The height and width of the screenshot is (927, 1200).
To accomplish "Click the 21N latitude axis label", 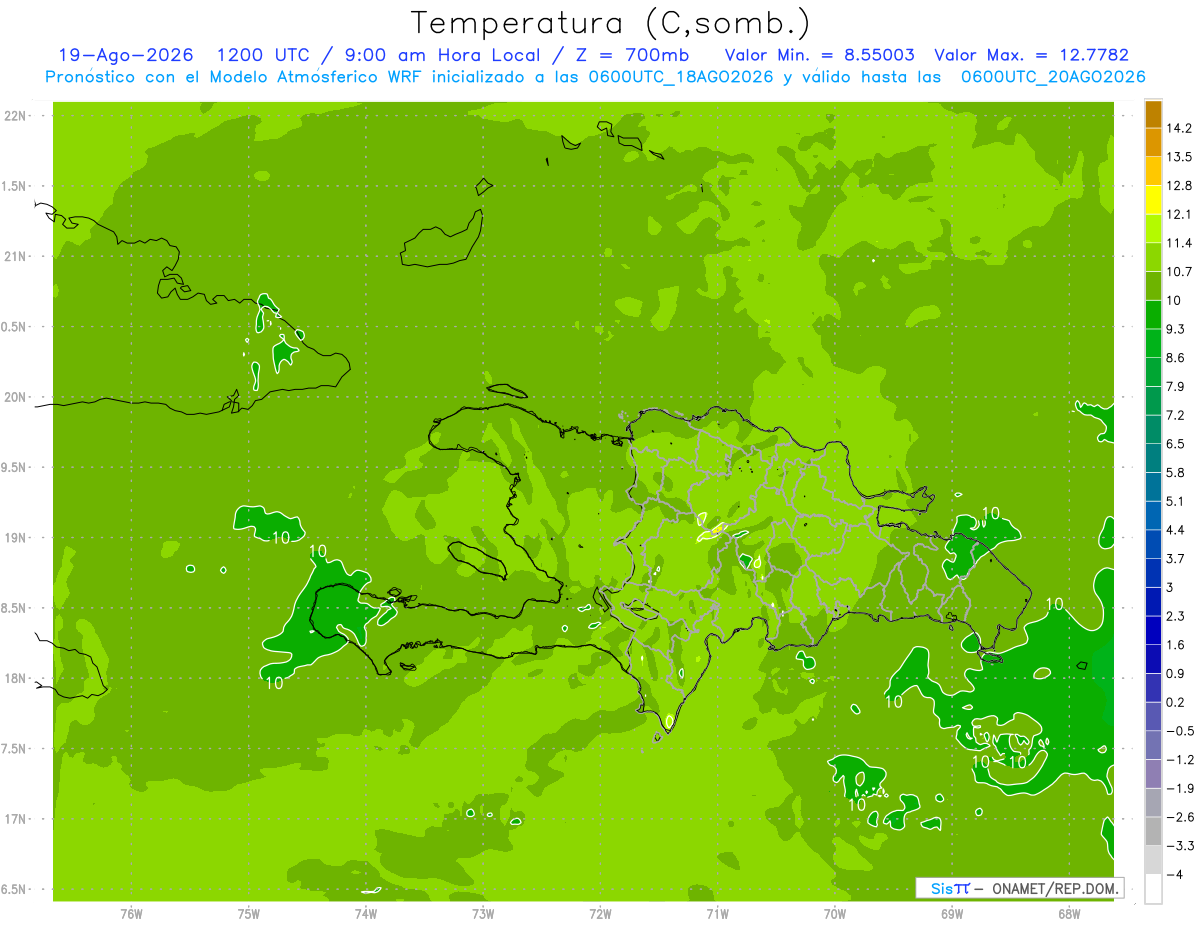I will click(16, 257).
